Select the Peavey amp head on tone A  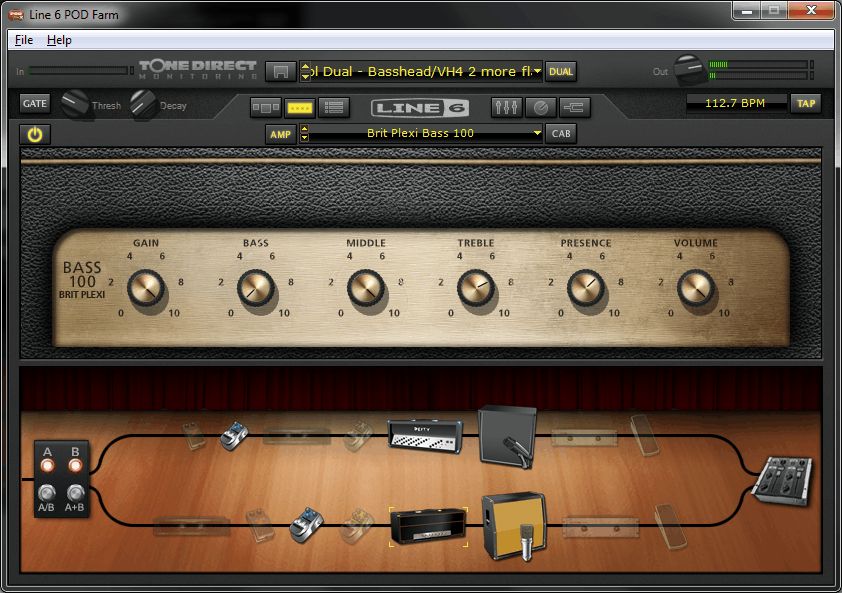tap(425, 436)
